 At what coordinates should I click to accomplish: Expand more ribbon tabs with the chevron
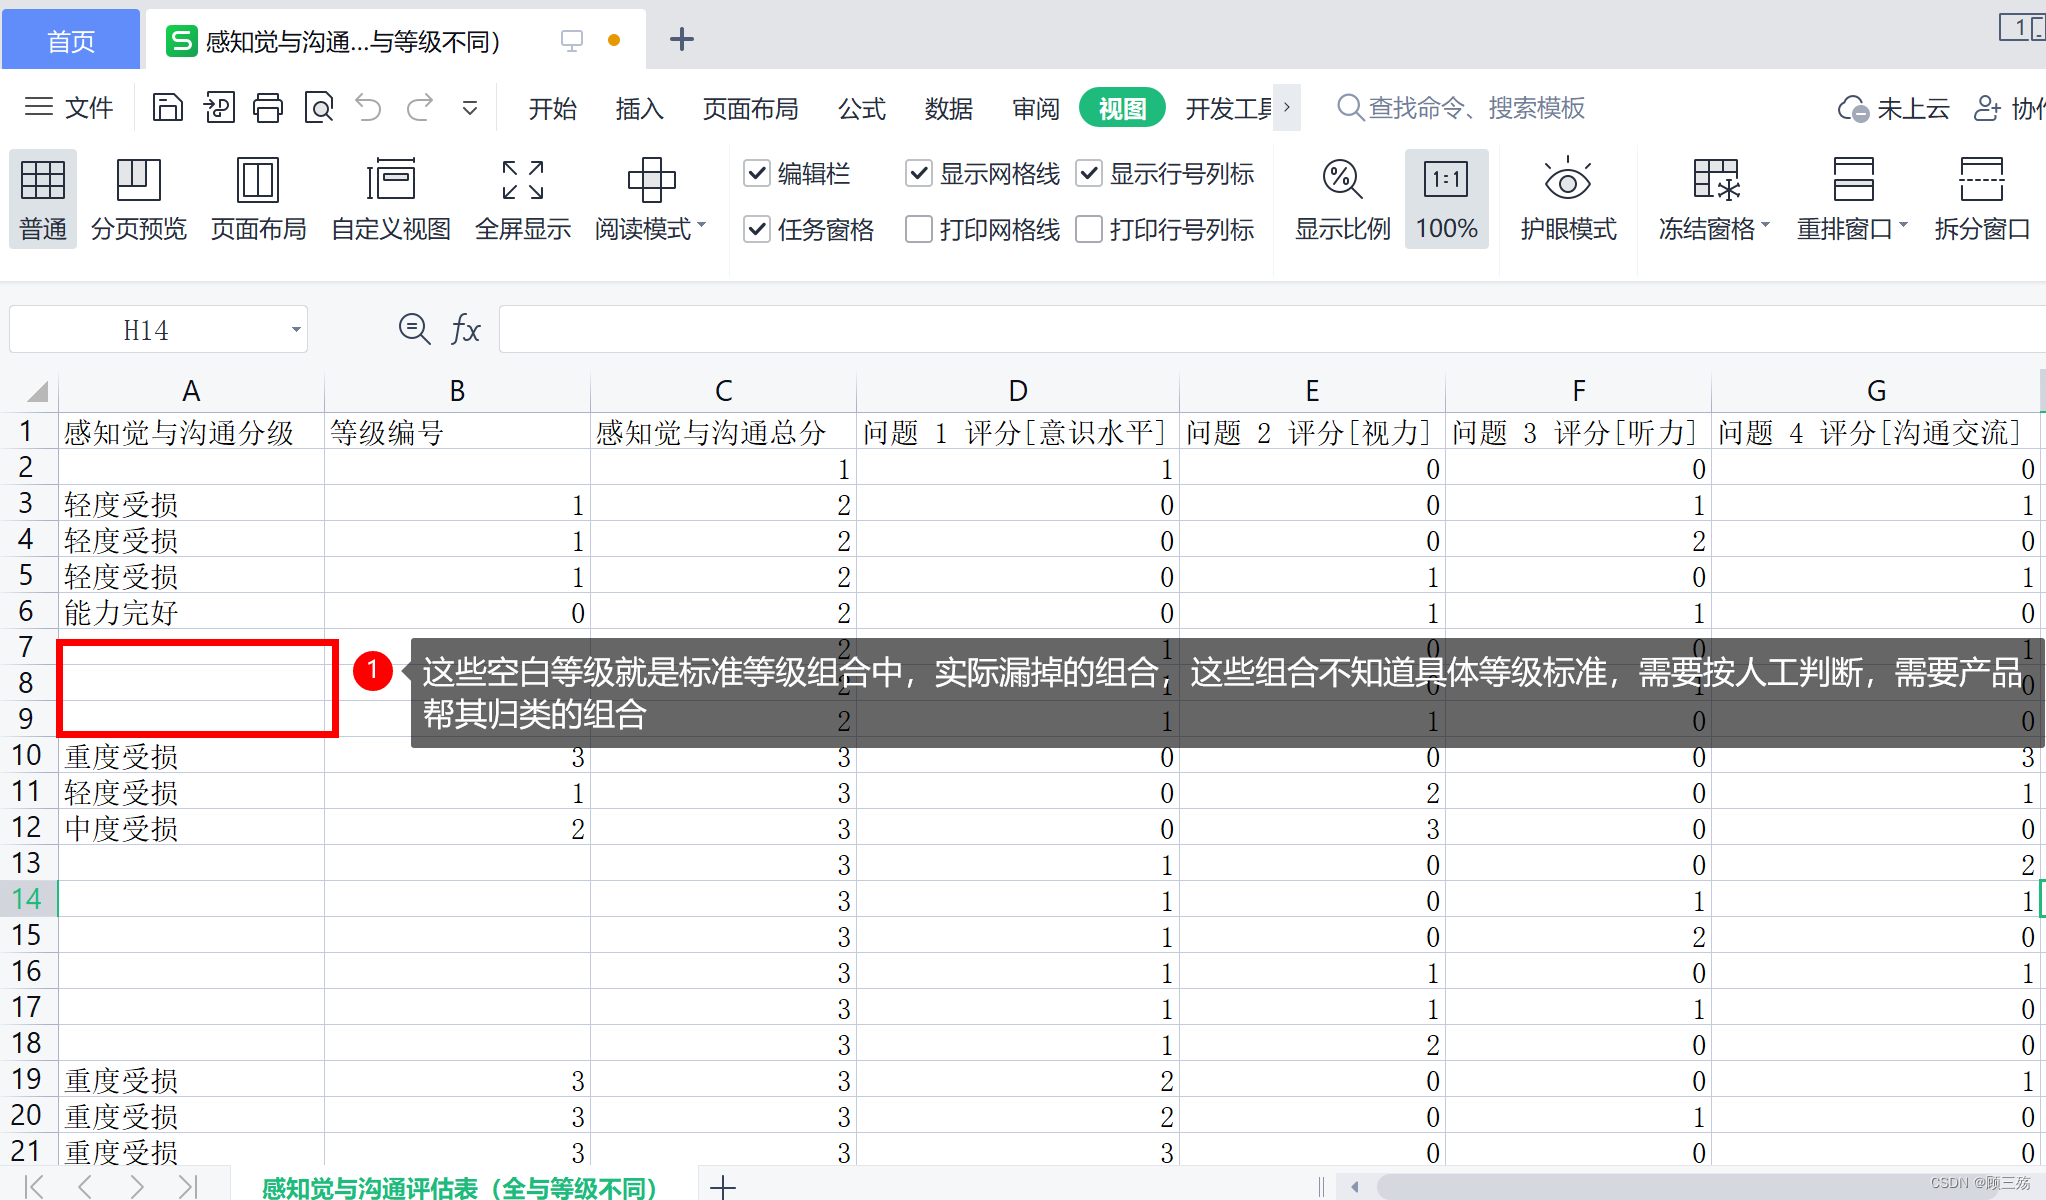click(x=1287, y=107)
